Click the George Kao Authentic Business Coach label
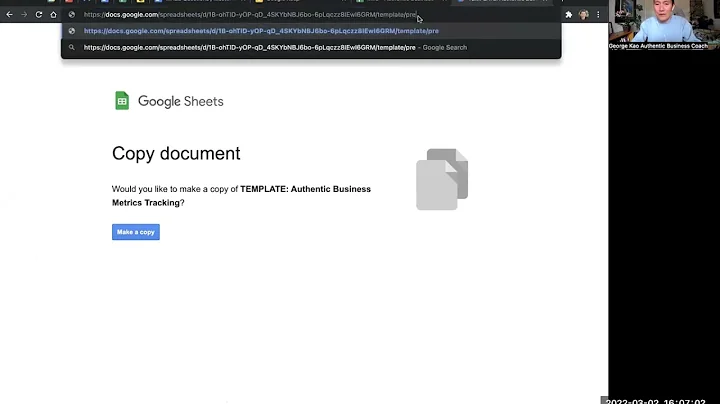Viewport: 720px width, 404px height. click(x=658, y=46)
